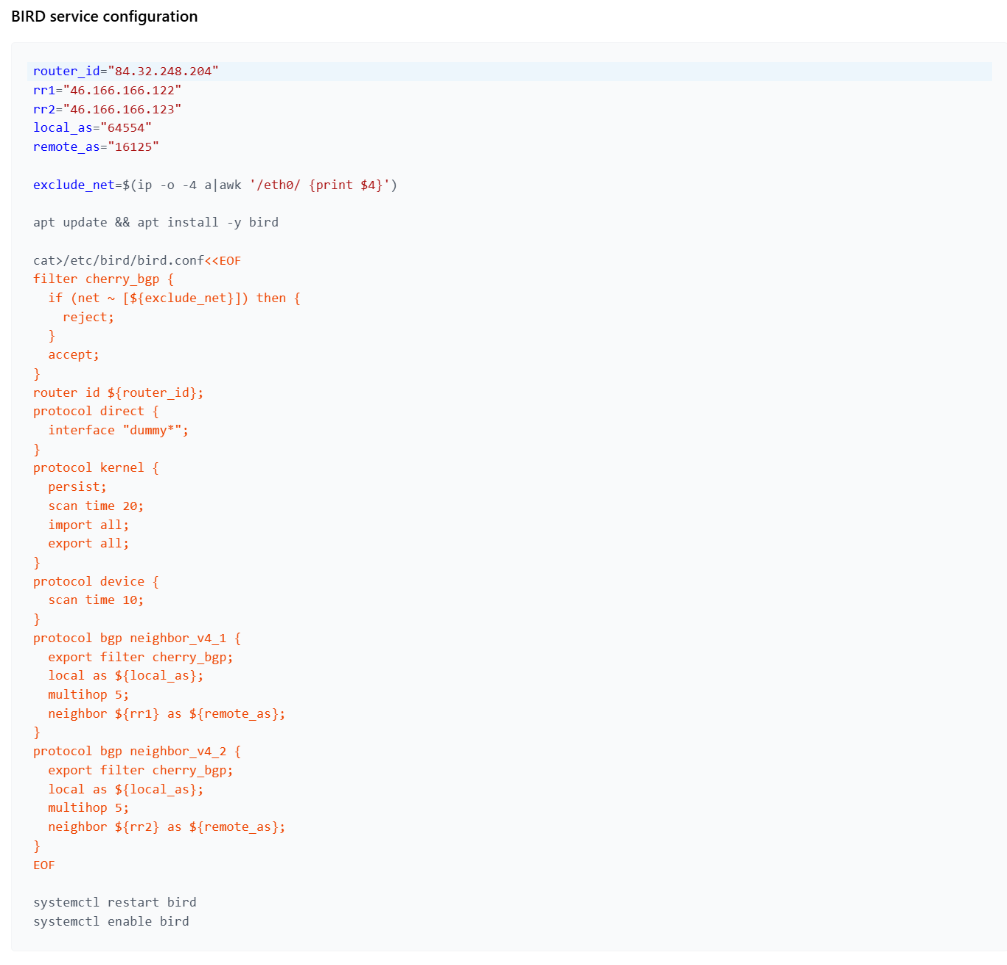This screenshot has width=1007, height=965.
Task: Click the 'scan time 20;' line
Action: pos(96,506)
